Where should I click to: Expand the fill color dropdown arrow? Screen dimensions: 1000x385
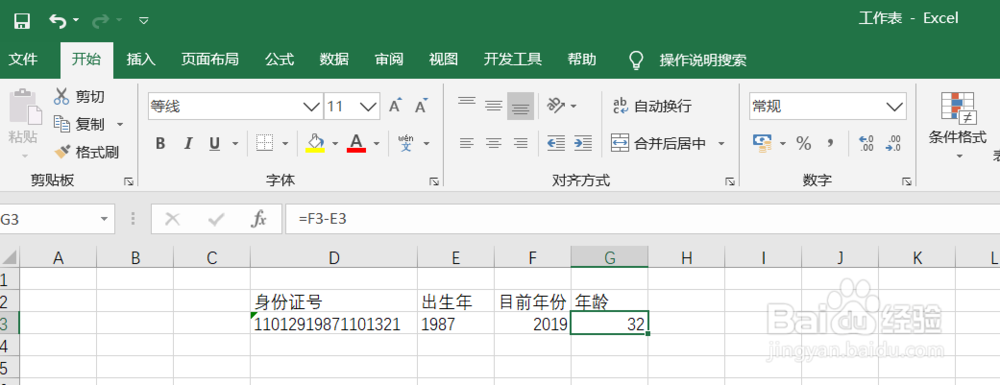coord(335,144)
